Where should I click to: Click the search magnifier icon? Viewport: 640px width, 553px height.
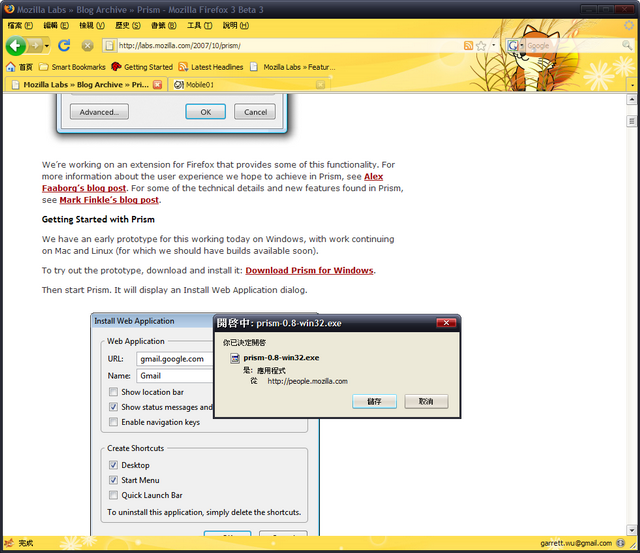click(x=627, y=45)
